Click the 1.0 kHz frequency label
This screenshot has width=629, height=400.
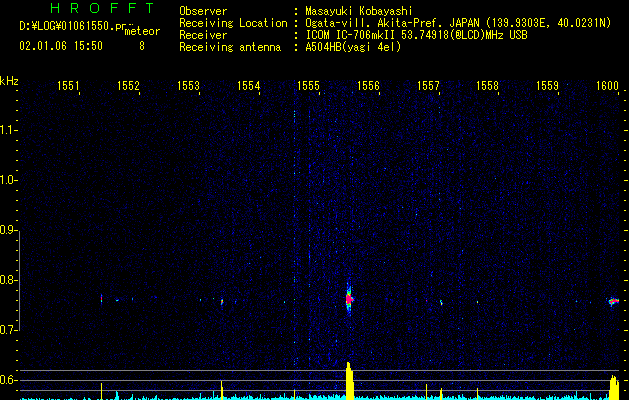[9, 180]
